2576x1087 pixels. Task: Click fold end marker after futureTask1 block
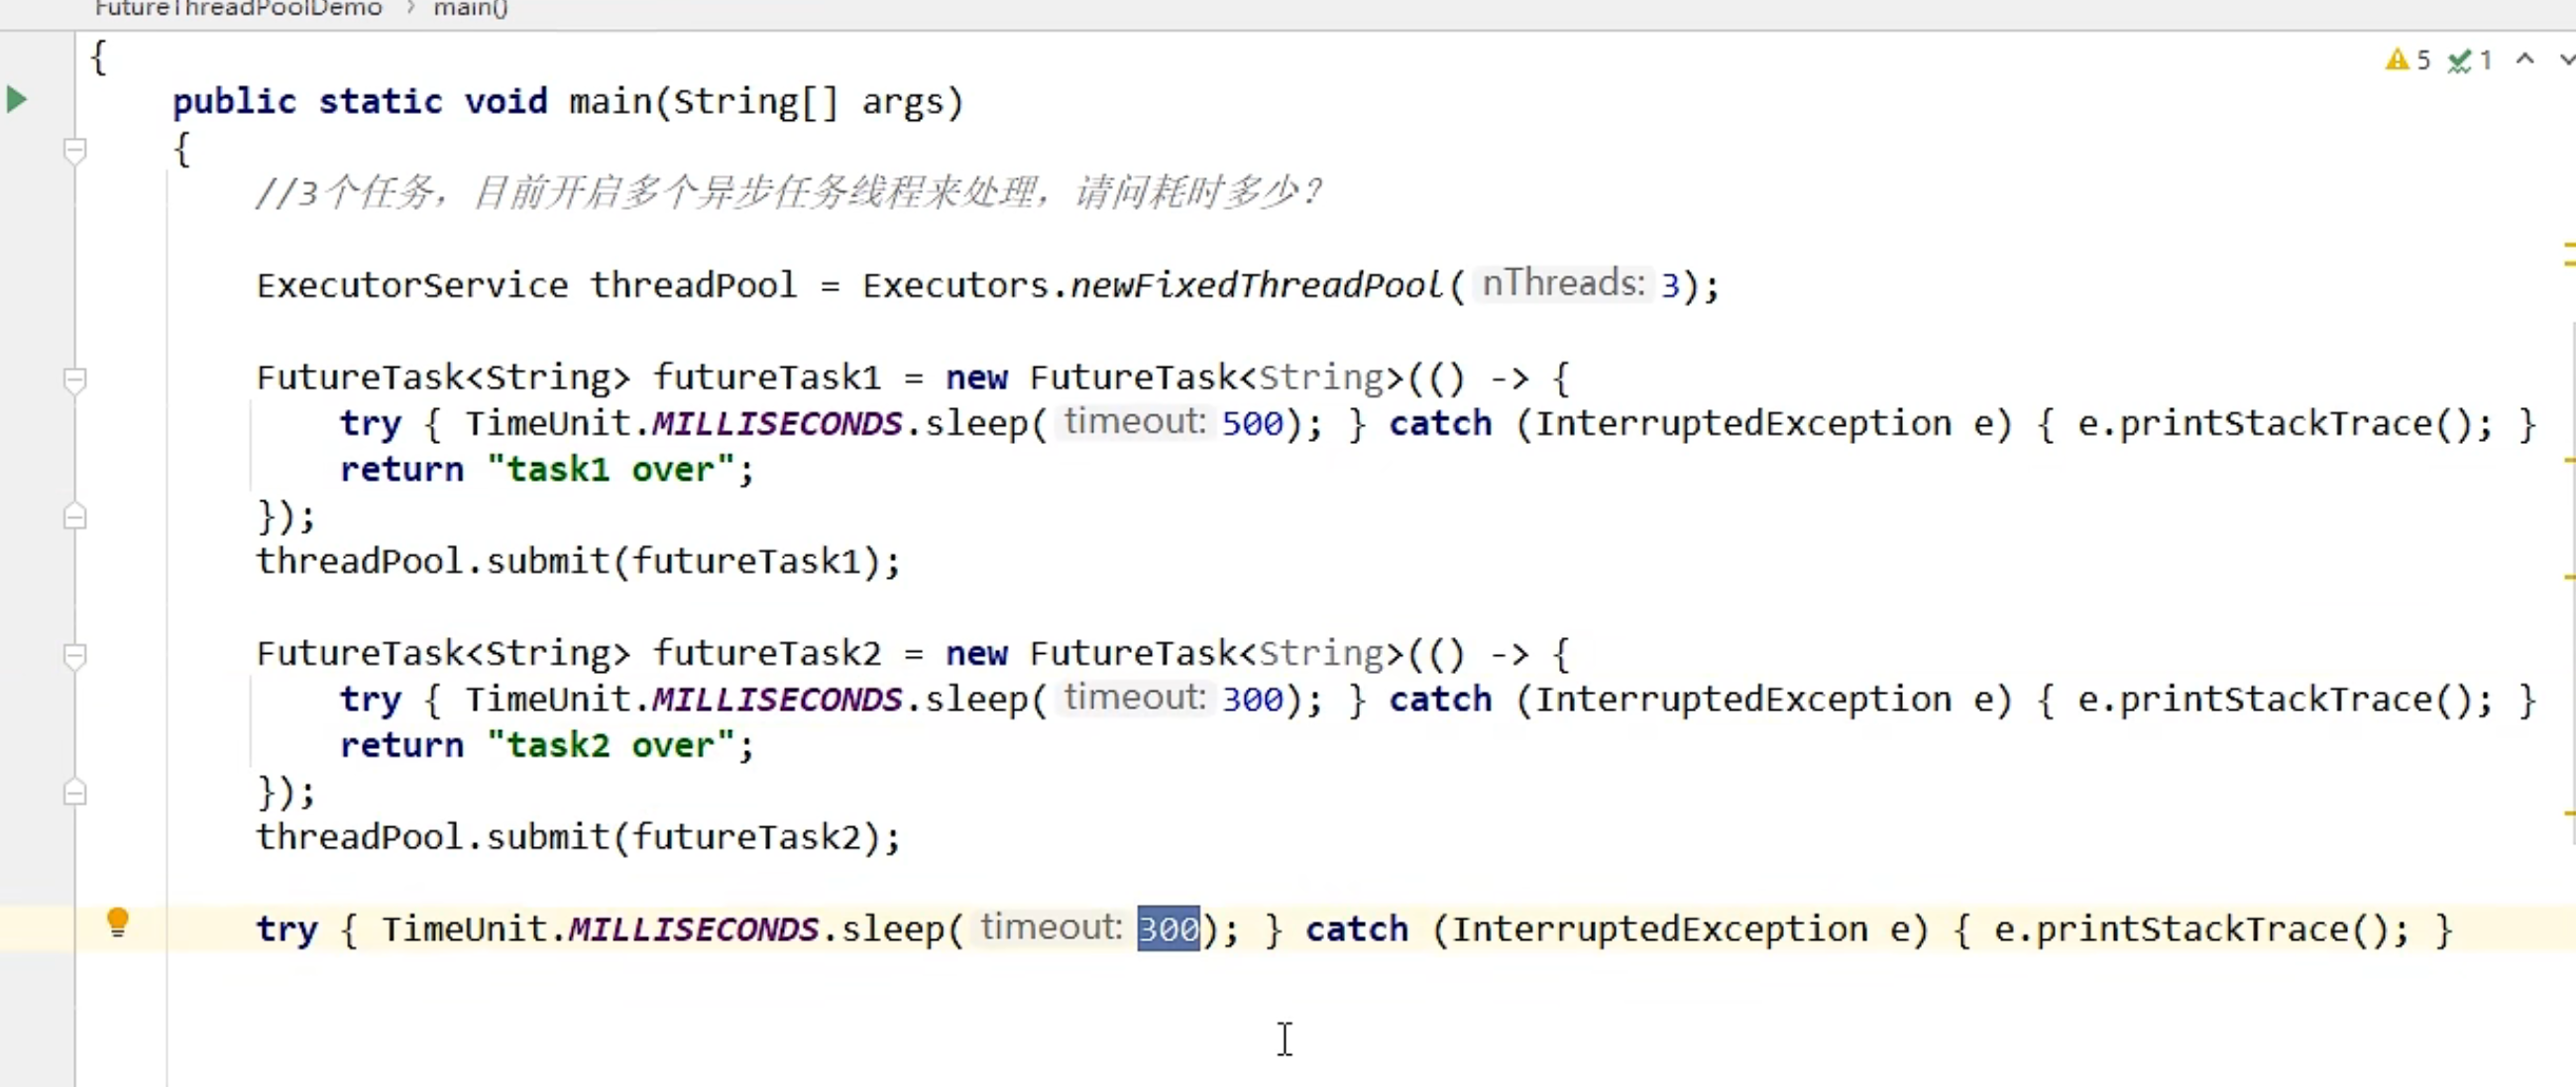75,517
